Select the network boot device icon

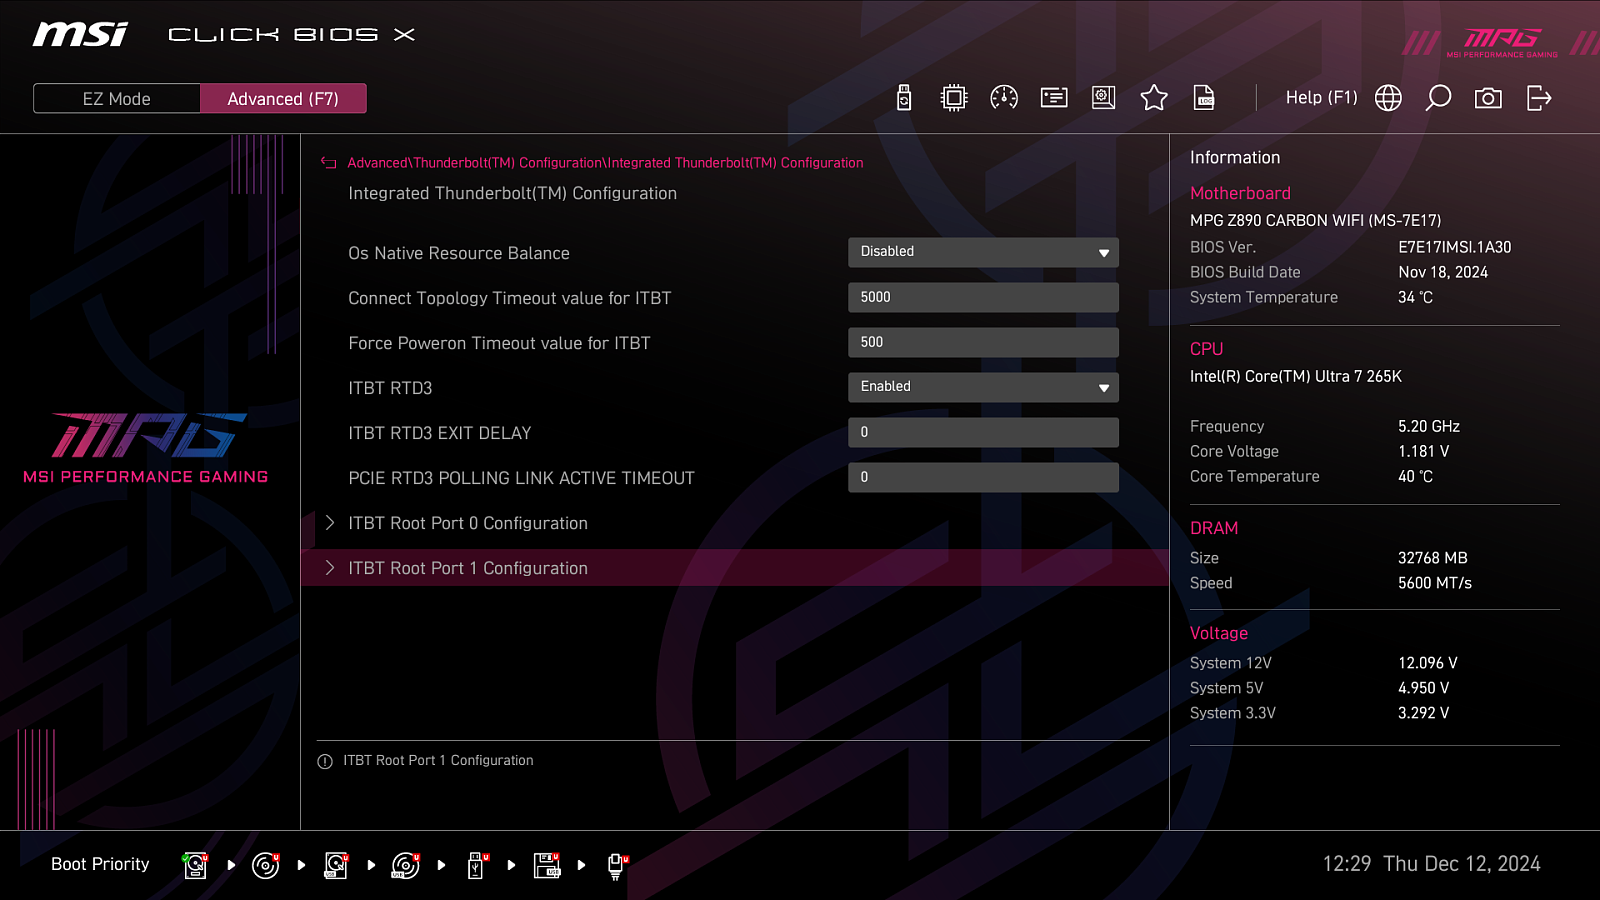coord(617,865)
